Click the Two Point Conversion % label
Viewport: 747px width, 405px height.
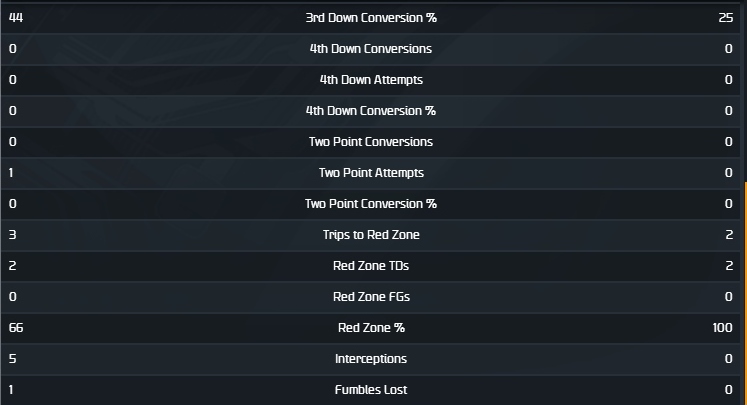[x=371, y=203]
